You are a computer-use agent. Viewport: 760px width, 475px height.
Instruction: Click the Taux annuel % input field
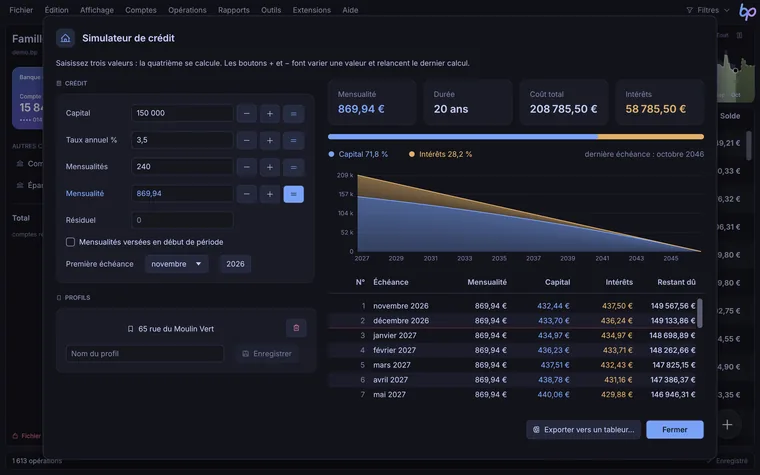tap(182, 140)
